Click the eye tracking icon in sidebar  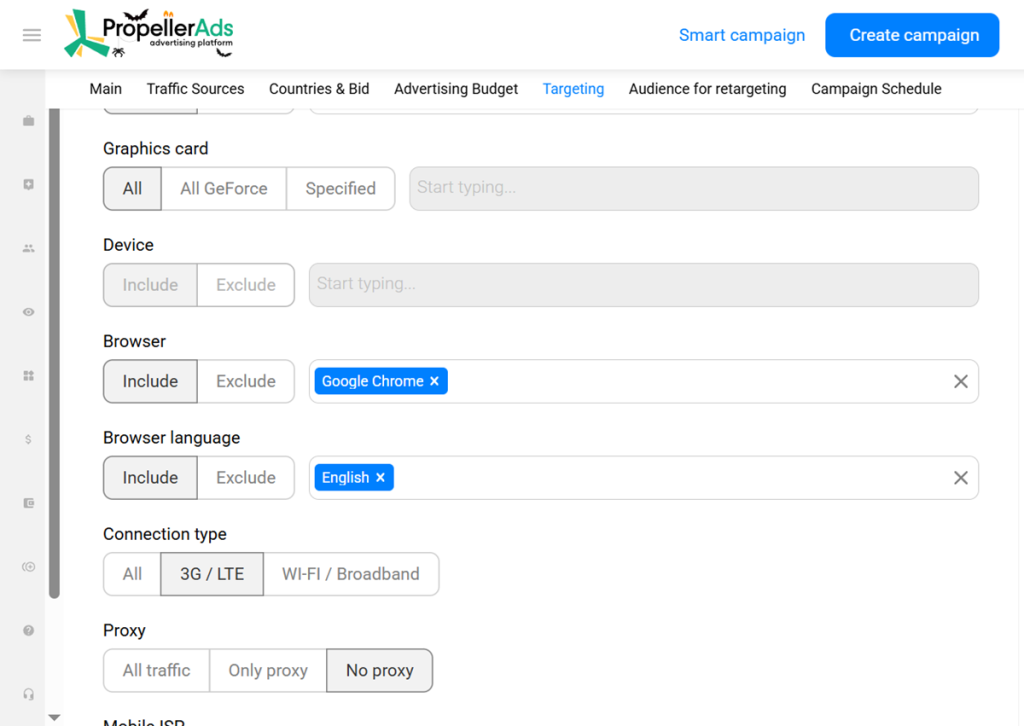tap(27, 311)
